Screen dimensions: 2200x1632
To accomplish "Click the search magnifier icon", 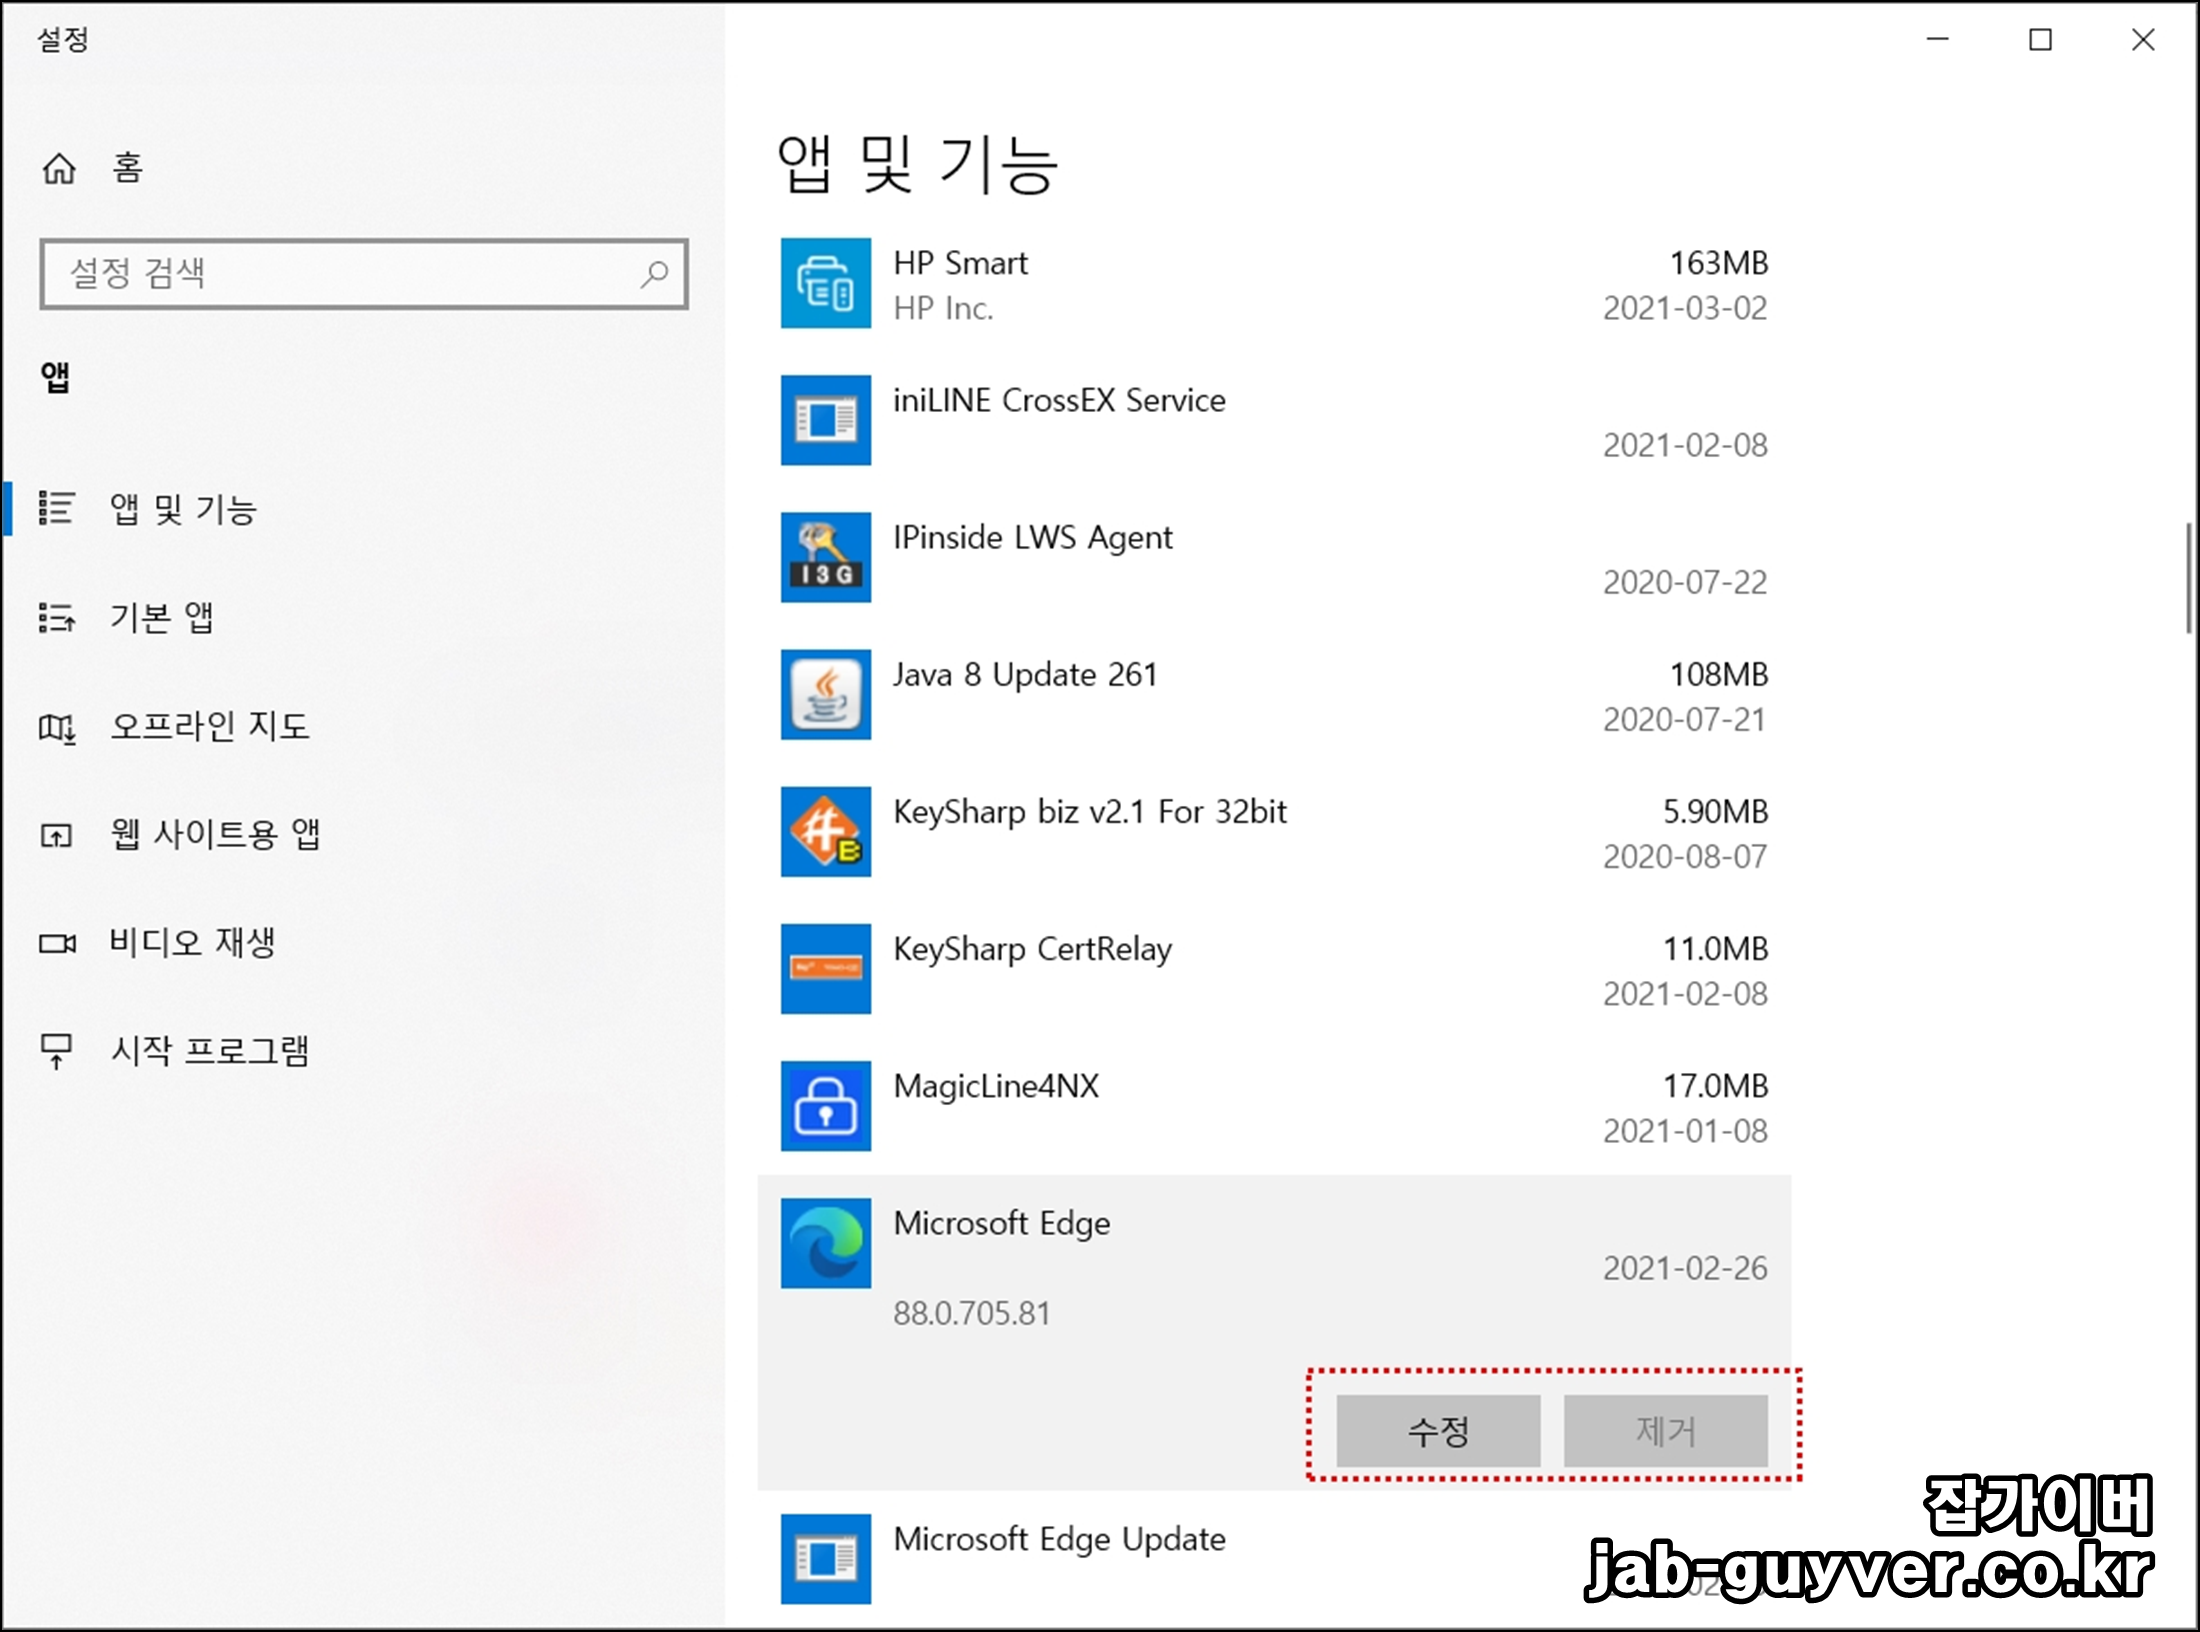I will click(x=655, y=273).
